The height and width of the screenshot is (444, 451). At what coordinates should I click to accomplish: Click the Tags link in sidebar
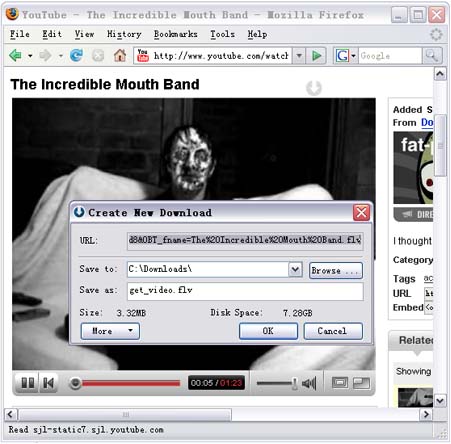428,278
